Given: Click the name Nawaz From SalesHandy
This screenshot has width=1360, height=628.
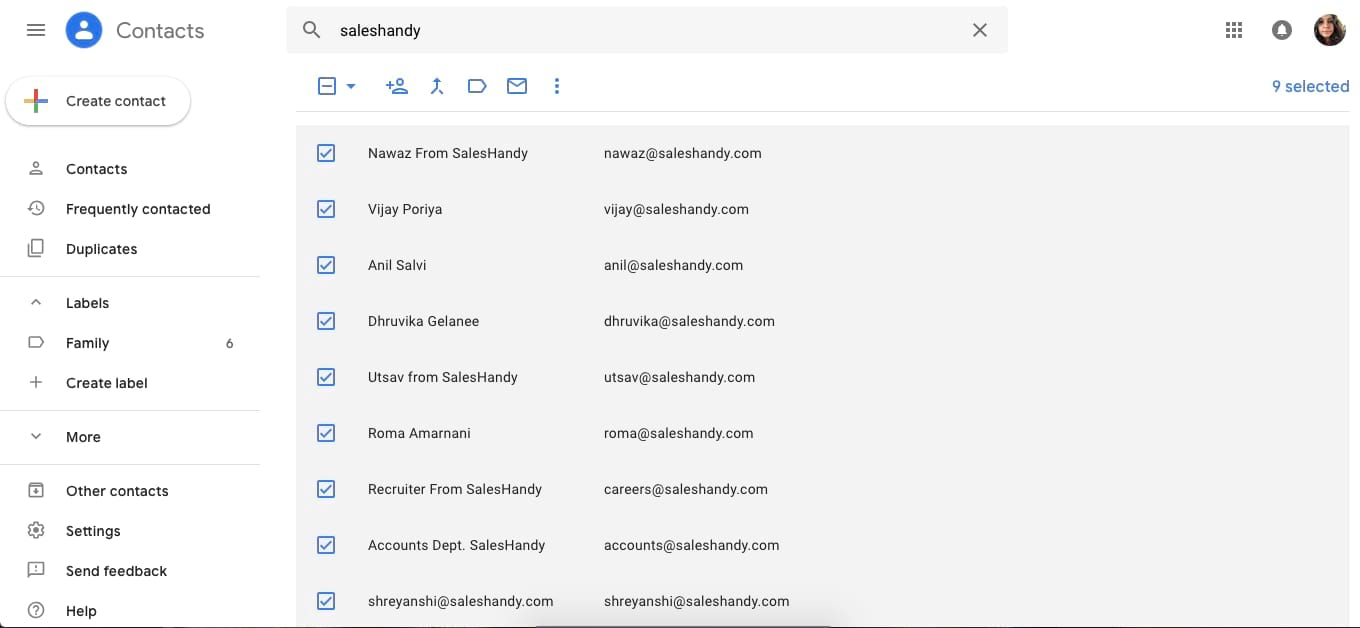Looking at the screenshot, I should click(x=448, y=153).
